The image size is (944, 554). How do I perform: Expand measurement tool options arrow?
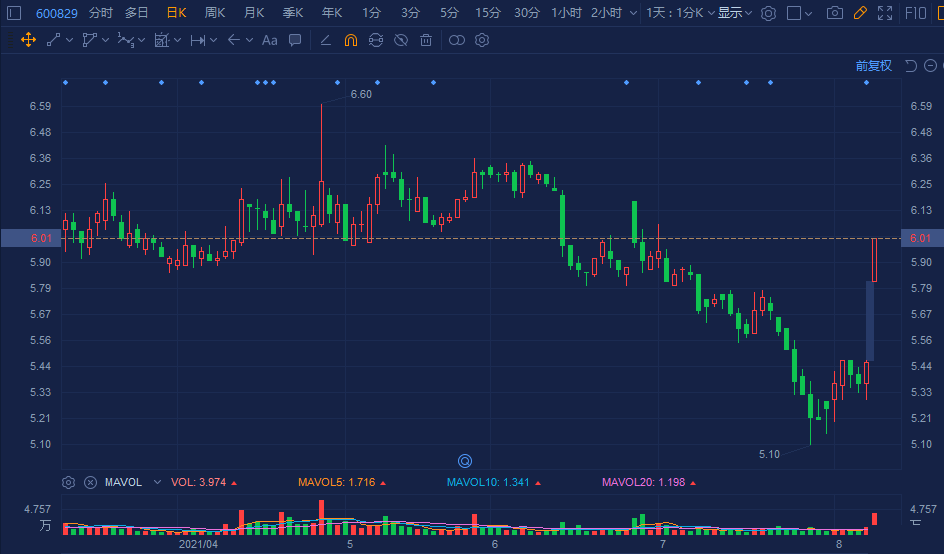(x=177, y=40)
